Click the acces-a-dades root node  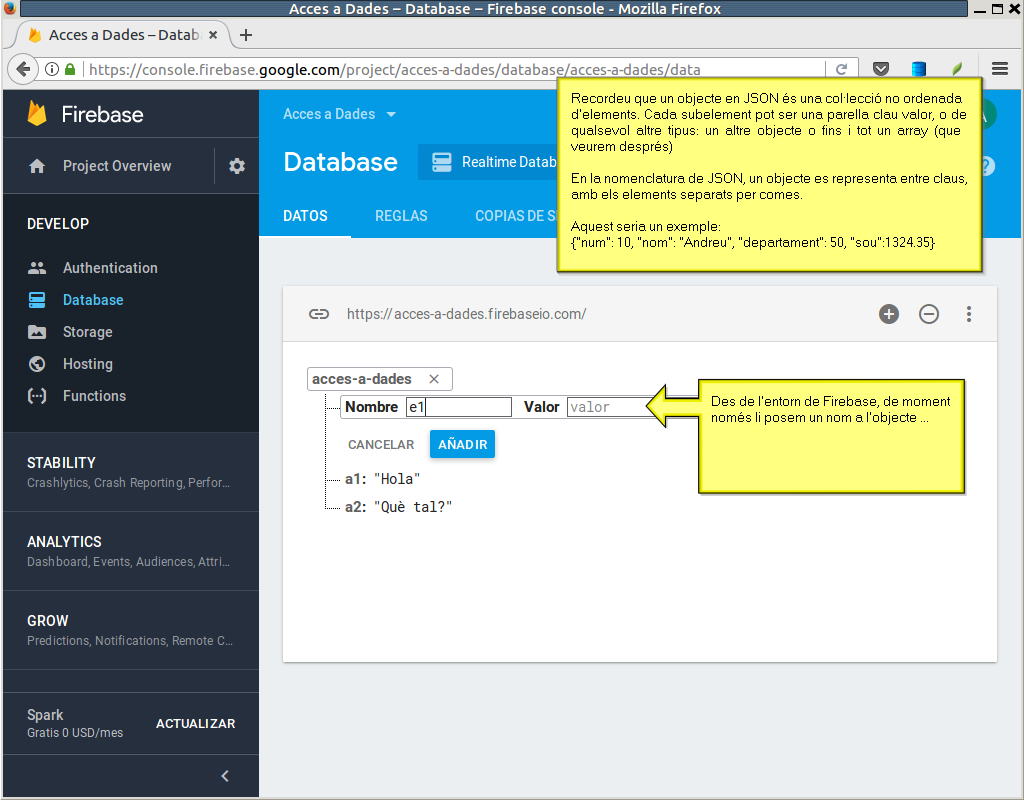click(362, 379)
